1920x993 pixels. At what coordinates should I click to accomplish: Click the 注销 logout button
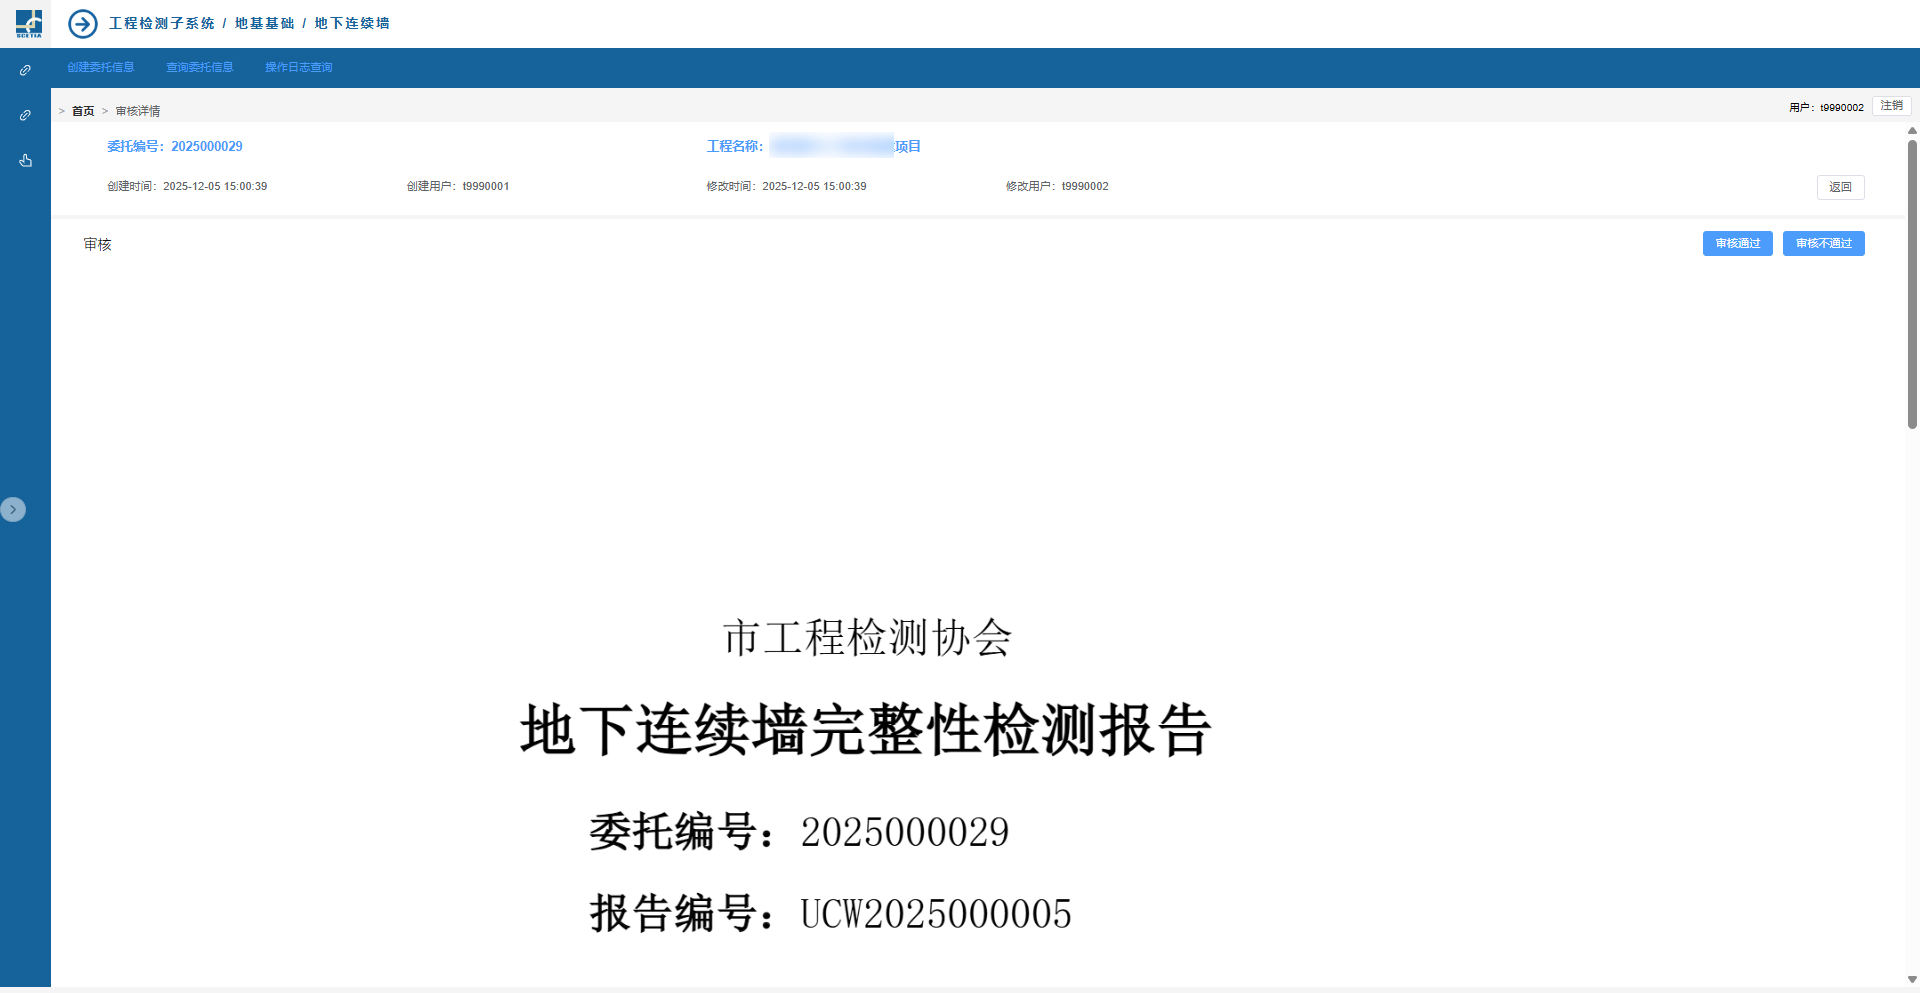(x=1891, y=106)
